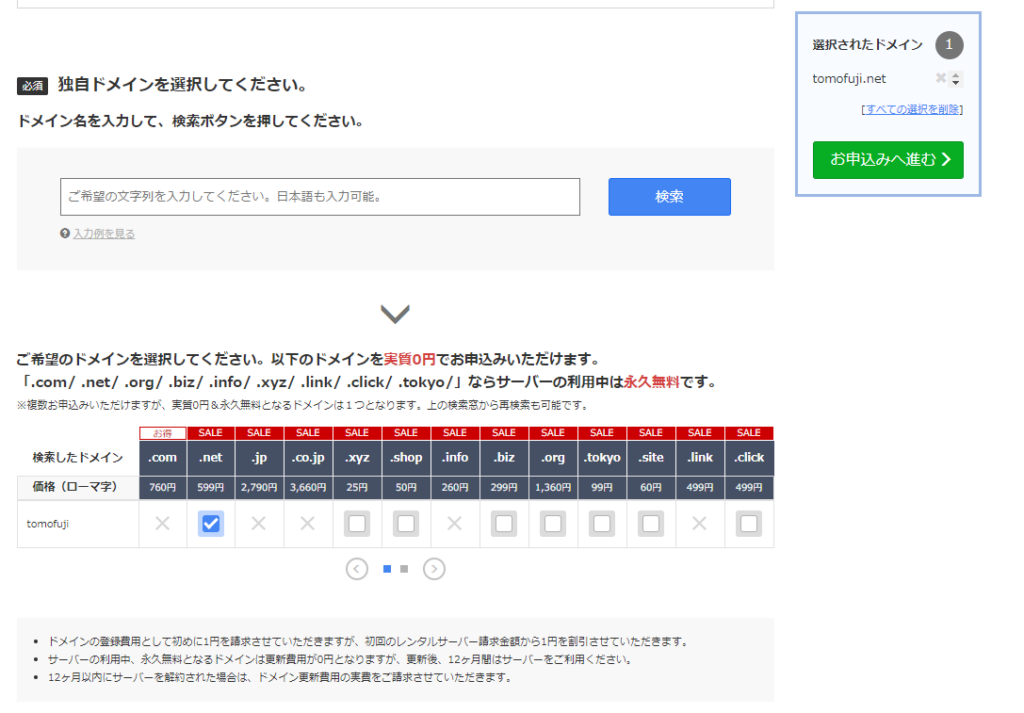The width and height of the screenshot is (1024, 713).
Task: Enable the .tokyo domain checkbox
Action: click(602, 522)
